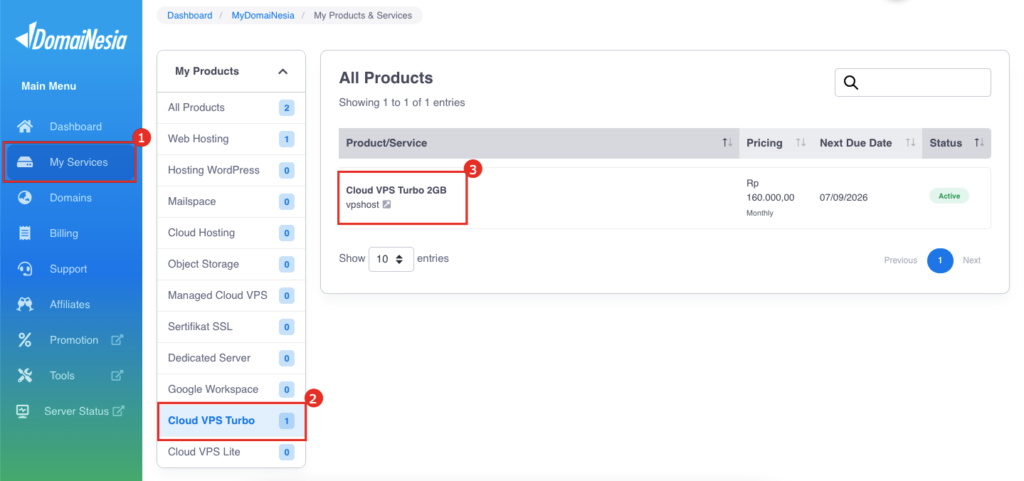Screen dimensions: 1024x481
Task: Click the My Services server icon
Action: pos(25,162)
